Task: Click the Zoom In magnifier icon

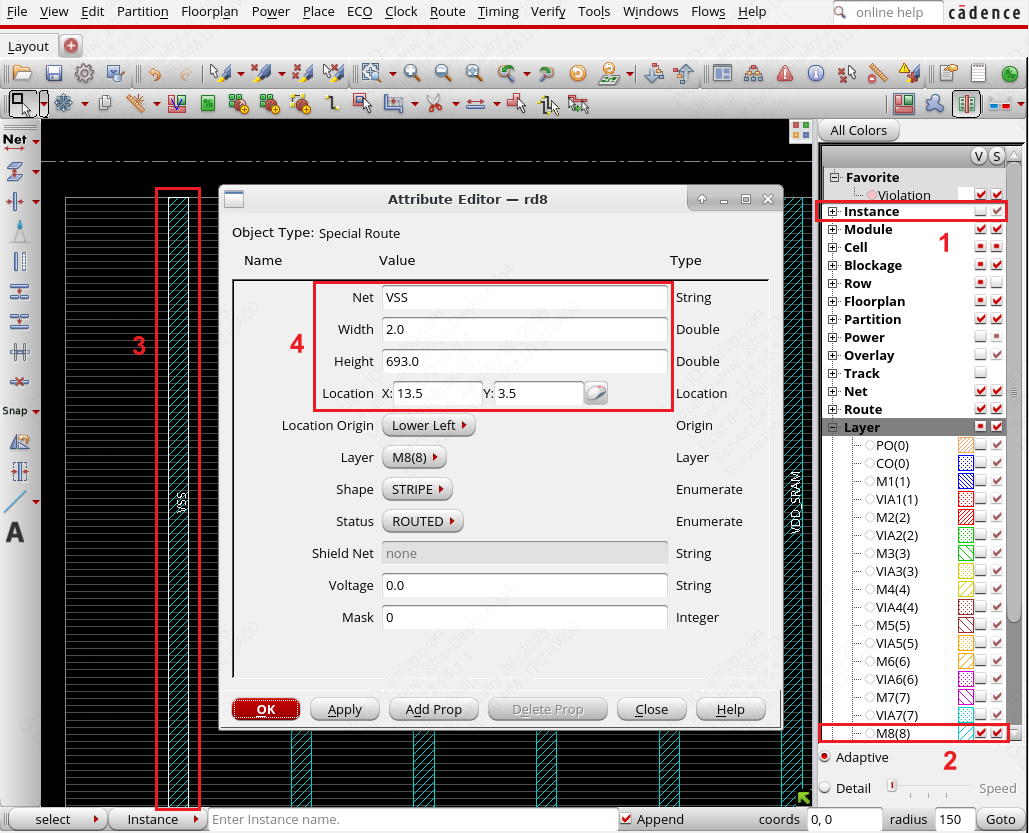Action: (411, 73)
